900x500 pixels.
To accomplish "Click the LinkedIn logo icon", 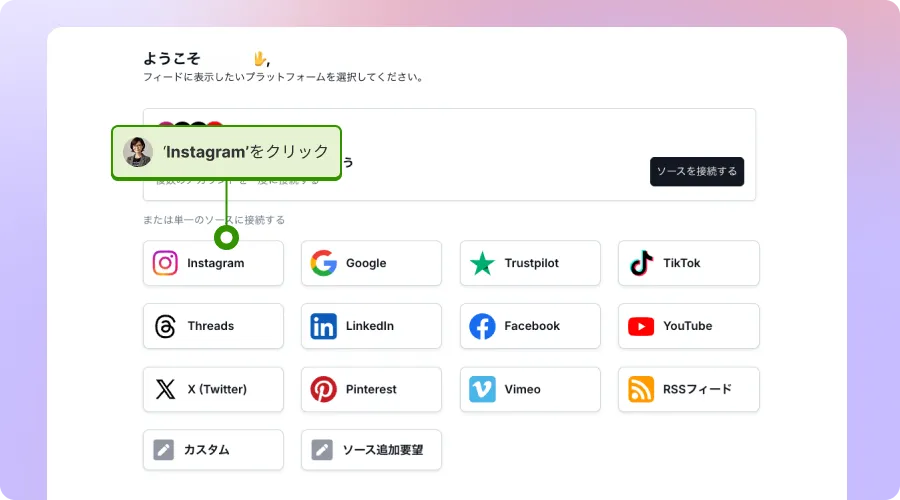I will 324,326.
